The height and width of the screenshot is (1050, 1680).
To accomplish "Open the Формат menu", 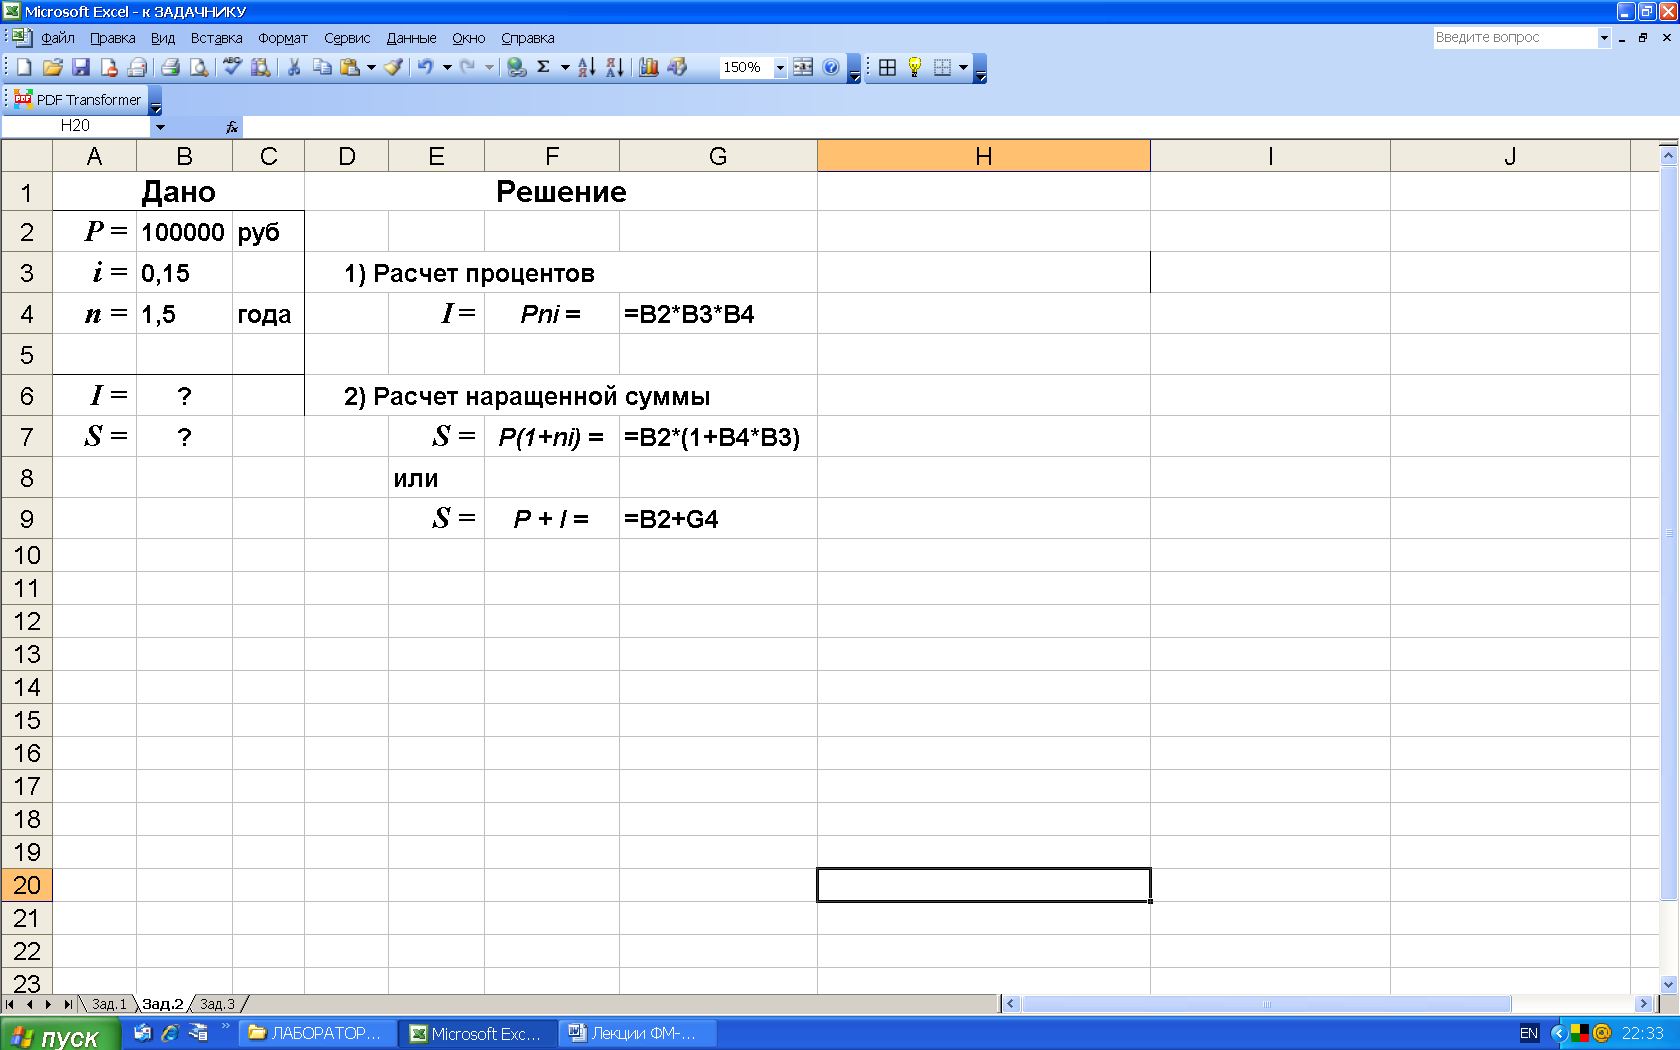I will [283, 38].
